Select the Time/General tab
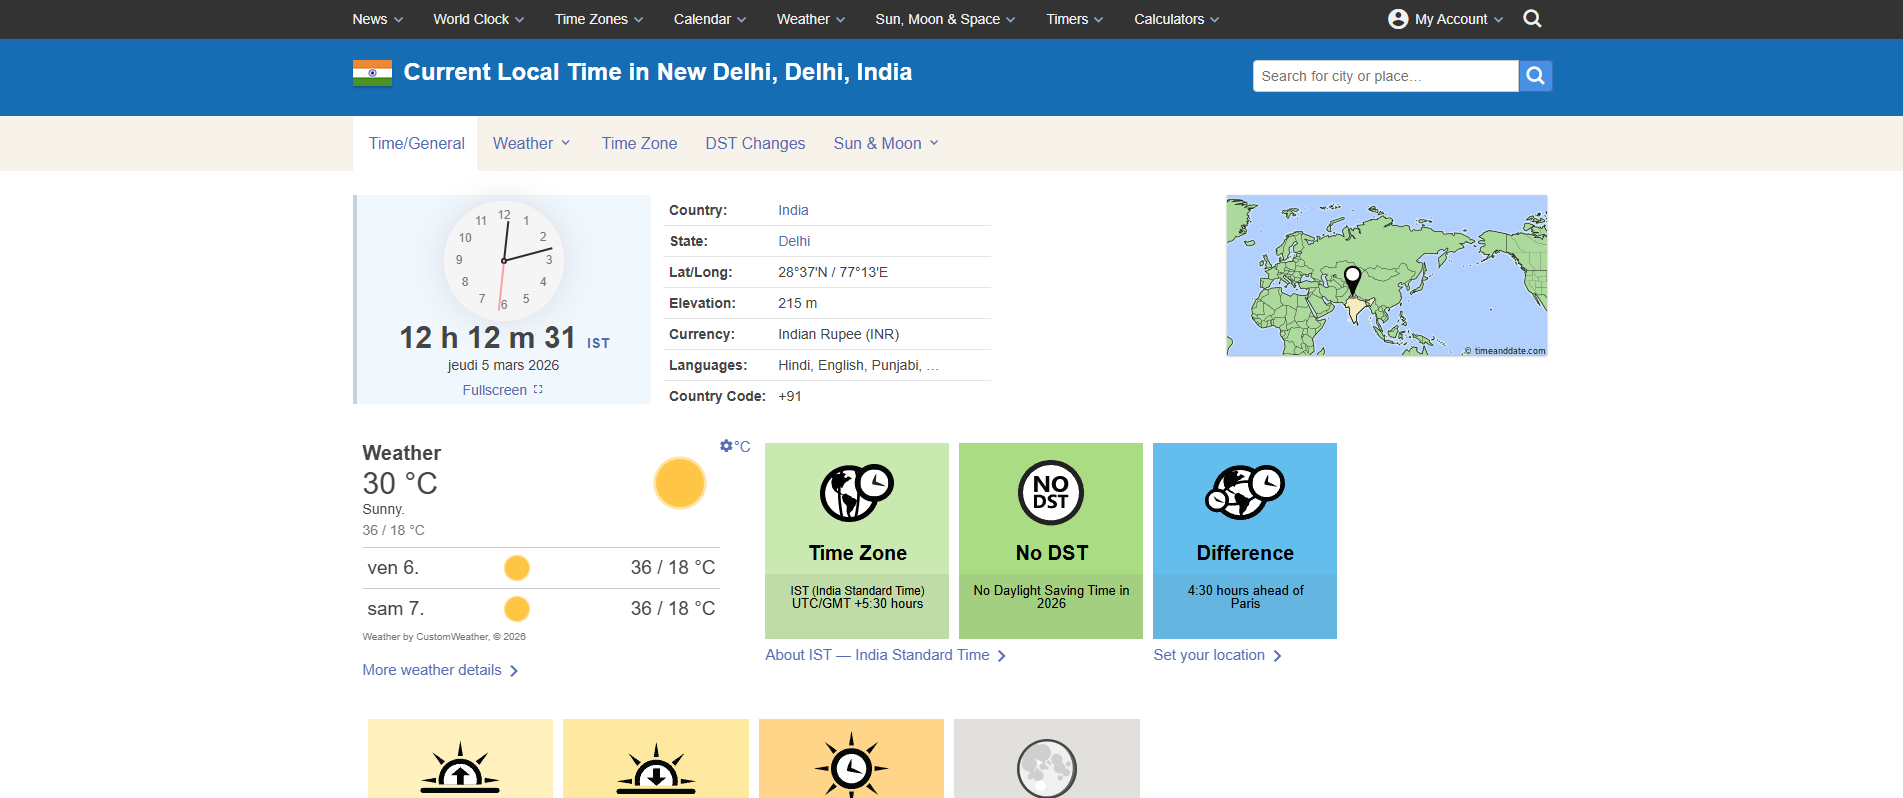 (416, 143)
